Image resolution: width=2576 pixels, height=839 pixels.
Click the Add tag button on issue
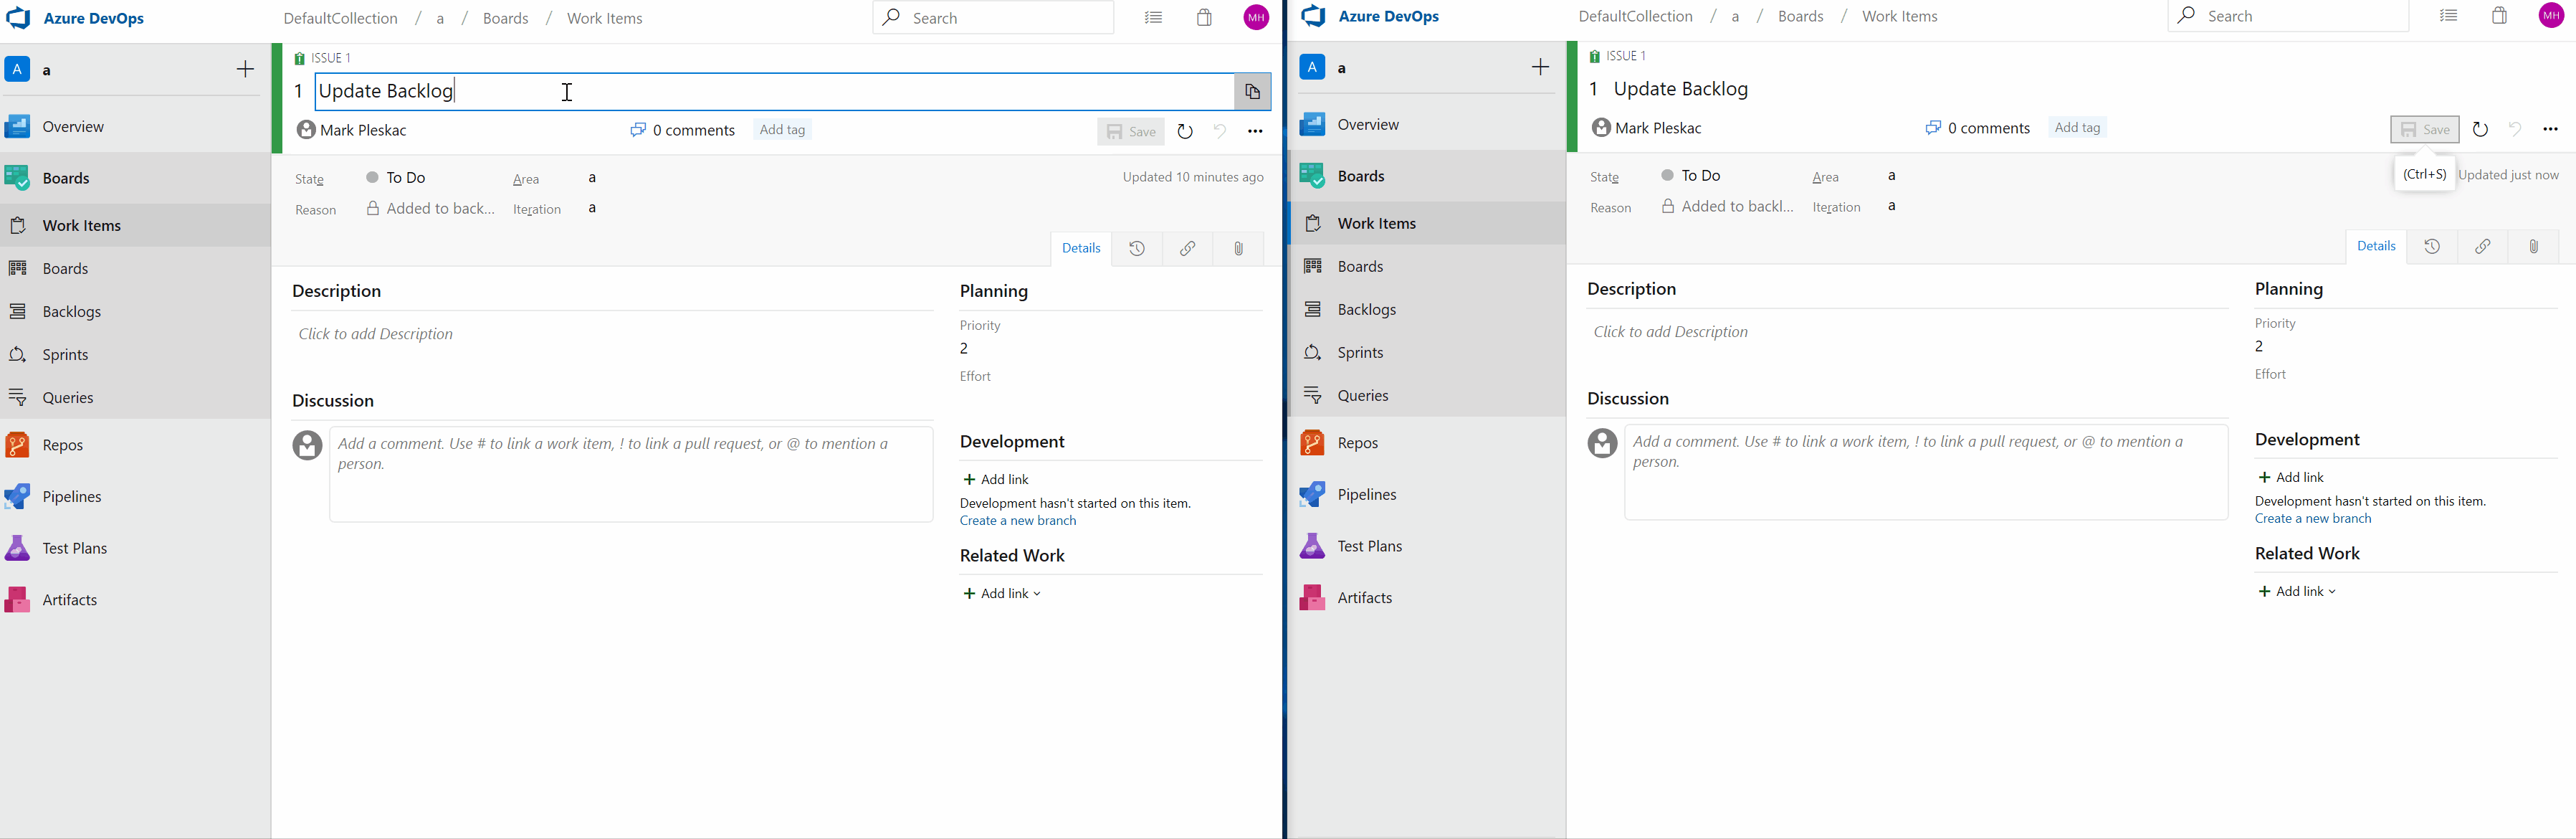point(781,128)
